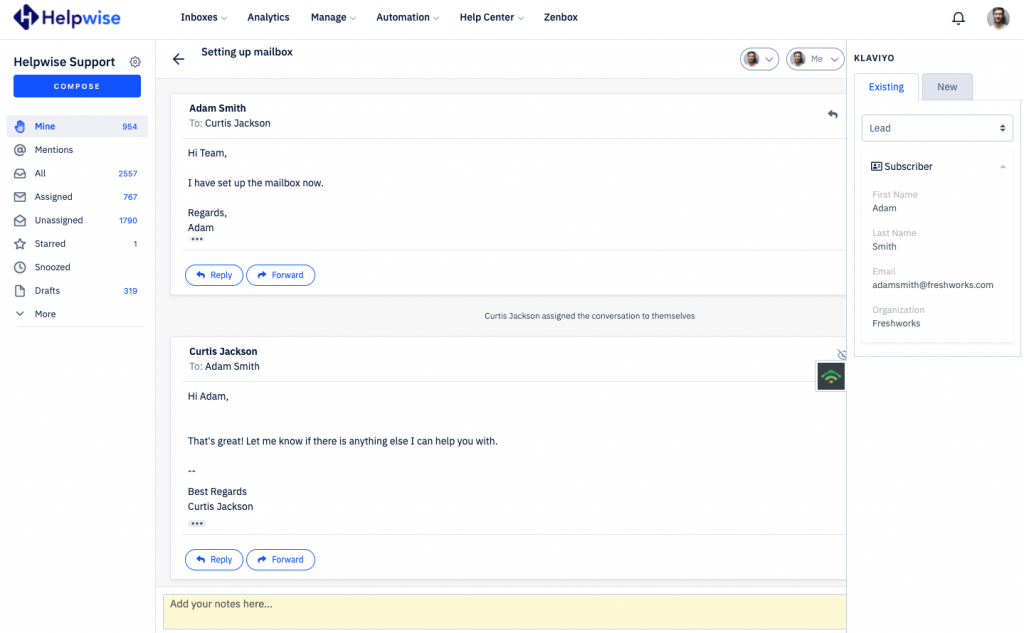Open the Manage menu in the top bar
The height and width of the screenshot is (633, 1024).
pos(333,17)
